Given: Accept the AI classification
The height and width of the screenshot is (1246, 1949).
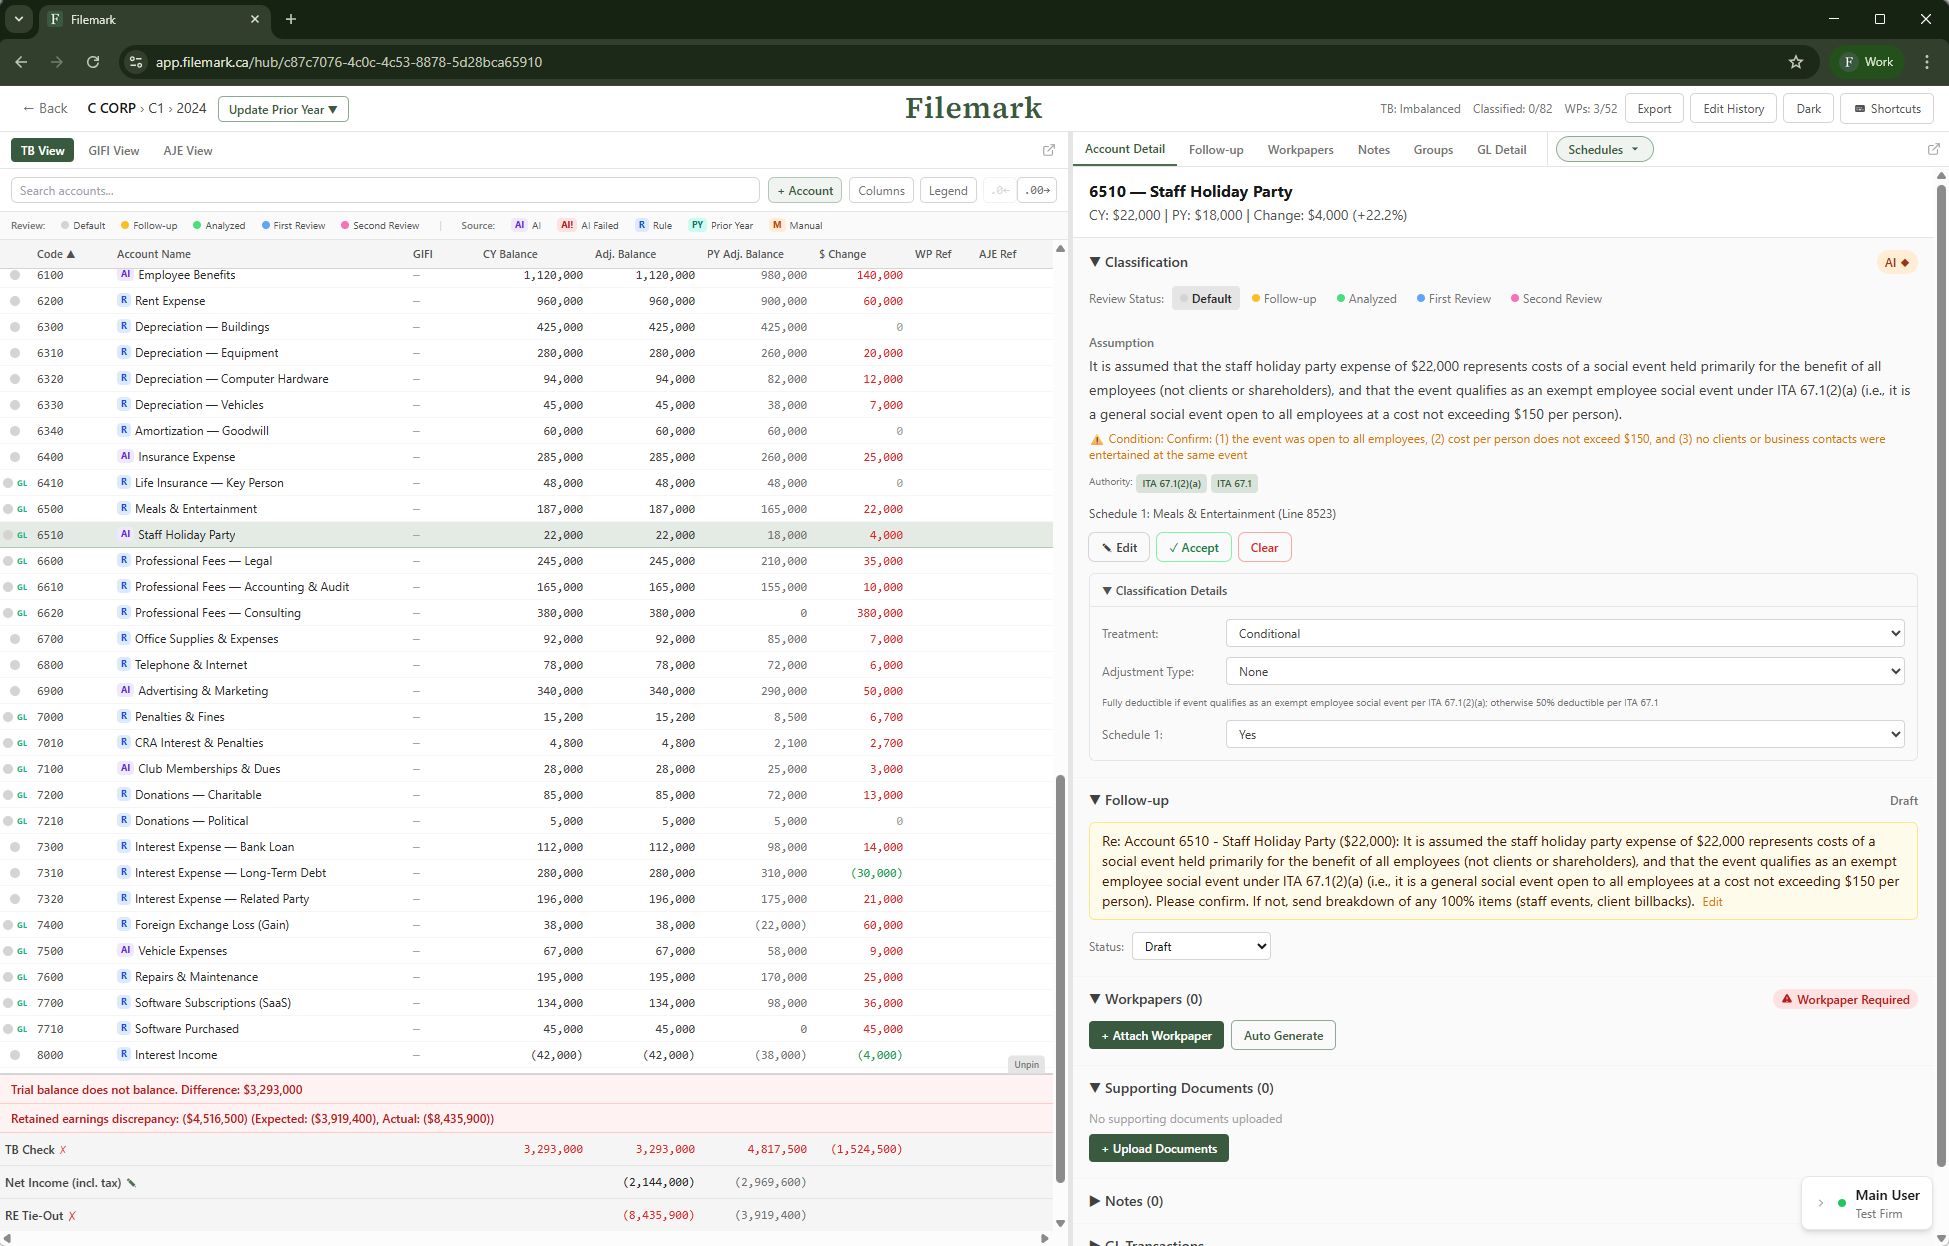Looking at the screenshot, I should [x=1193, y=547].
